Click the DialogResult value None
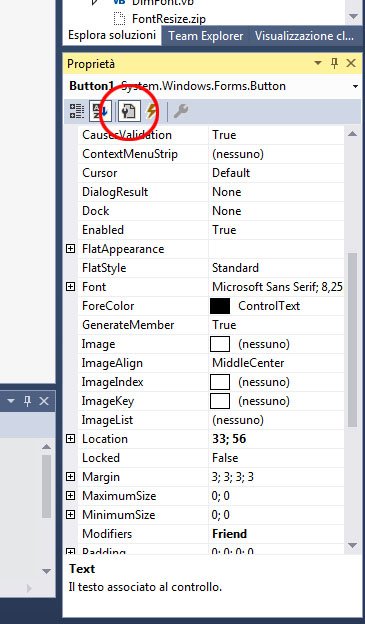The width and height of the screenshot is (365, 624). (226, 192)
